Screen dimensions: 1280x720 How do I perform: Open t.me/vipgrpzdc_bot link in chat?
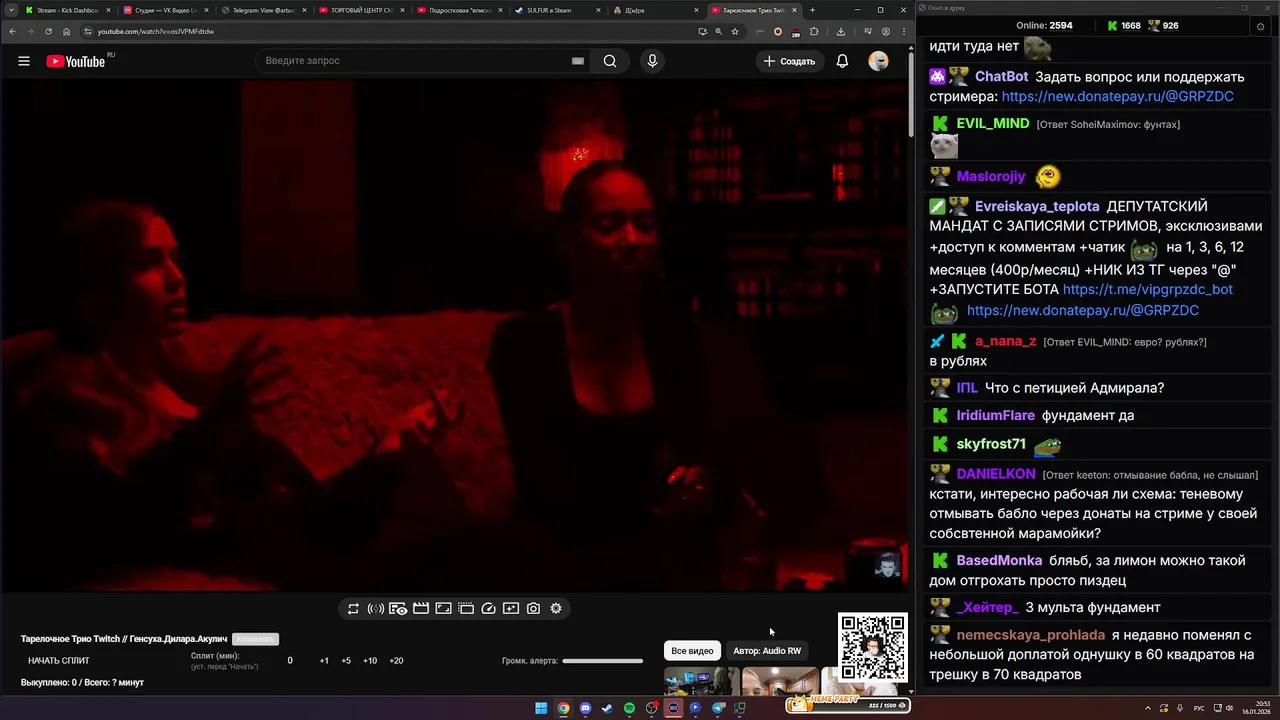1147,289
